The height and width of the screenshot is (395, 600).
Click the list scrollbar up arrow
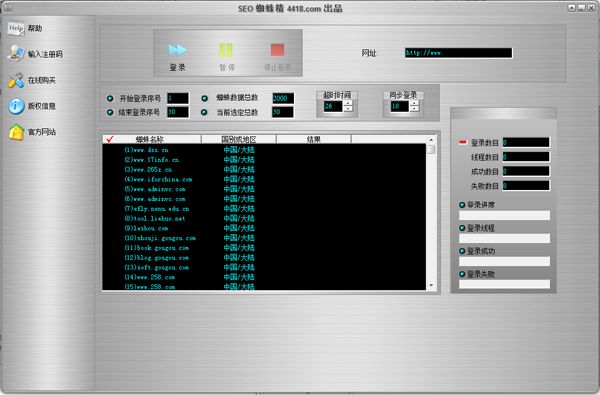click(431, 140)
